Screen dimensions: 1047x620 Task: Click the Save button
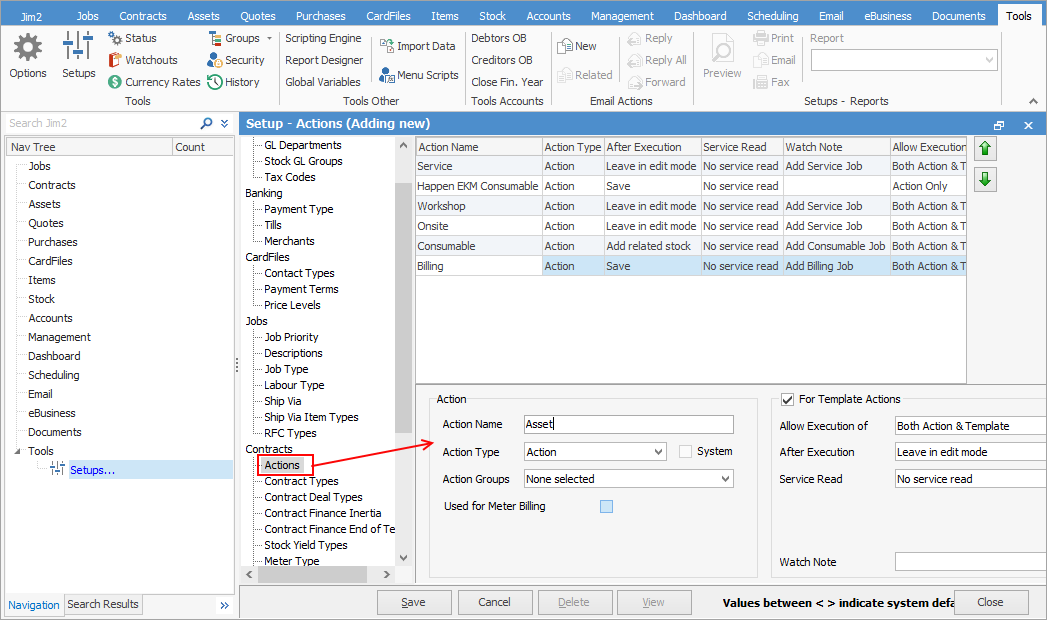click(x=413, y=602)
